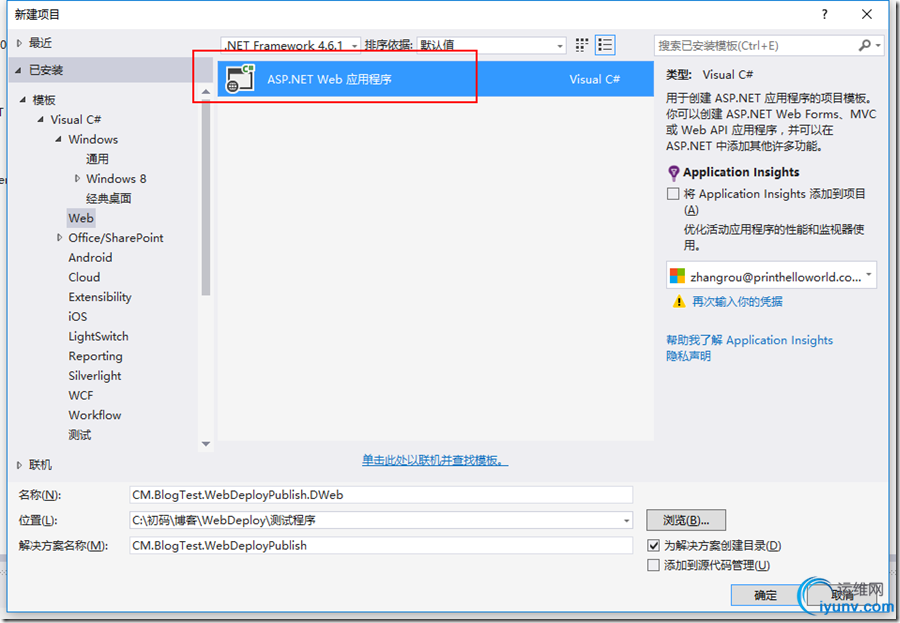Select the 测试 template category
This screenshot has height=623, width=900.
click(x=80, y=435)
